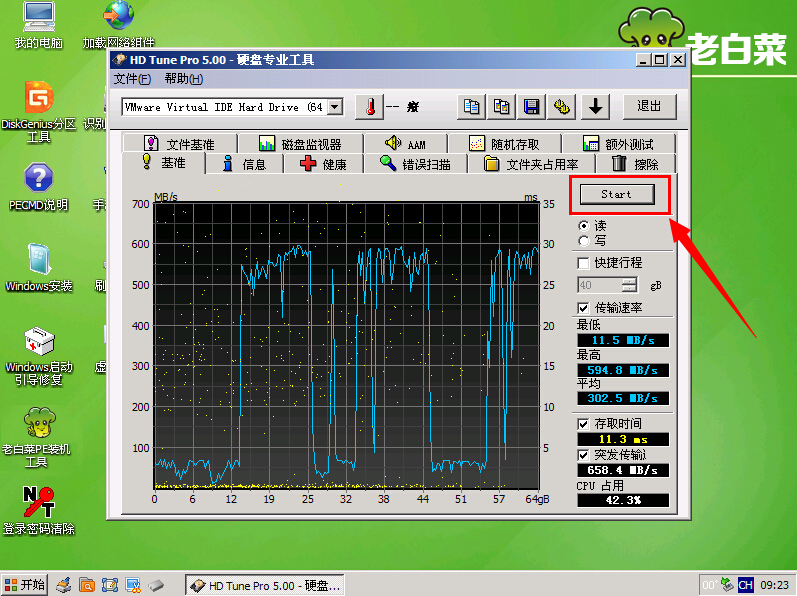This screenshot has width=797, height=596.
Task: Launch DiskGenius partition tool icon
Action: point(39,112)
